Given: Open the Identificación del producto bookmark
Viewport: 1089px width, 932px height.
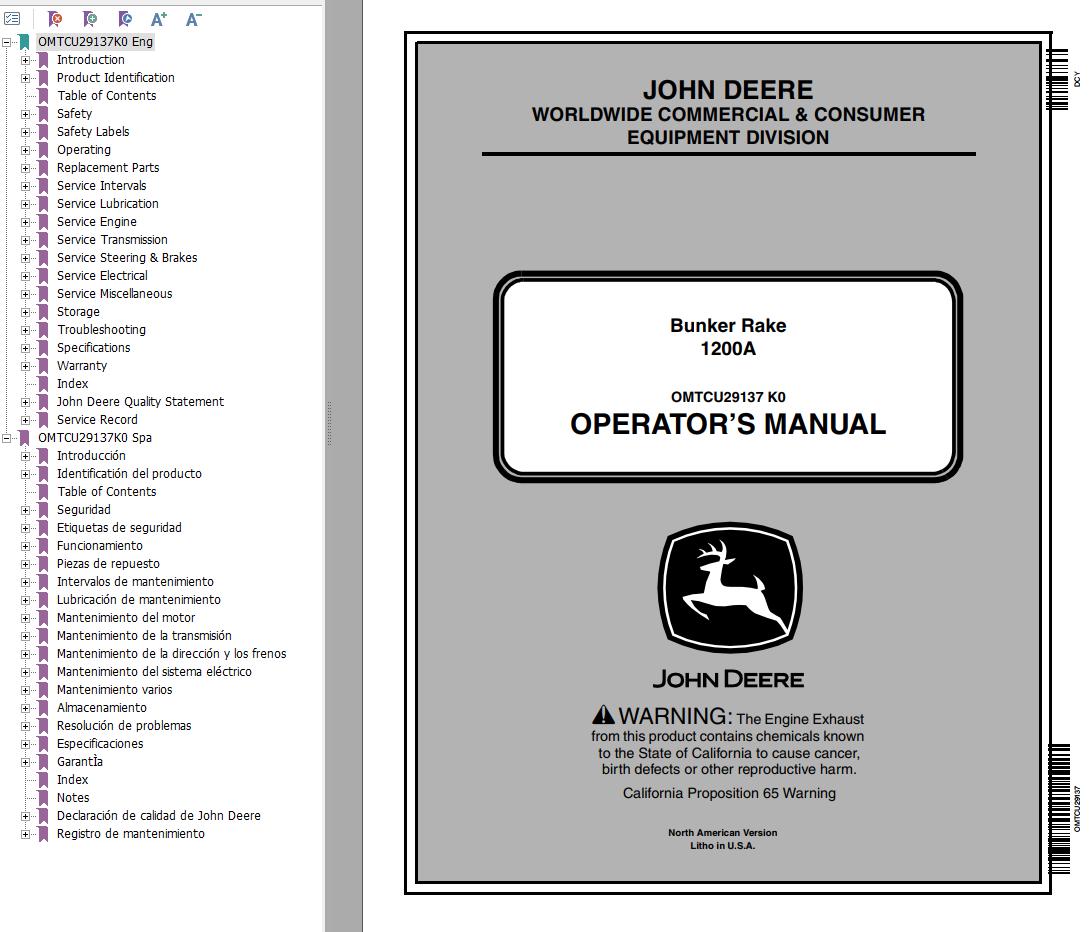Looking at the screenshot, I should click(129, 474).
